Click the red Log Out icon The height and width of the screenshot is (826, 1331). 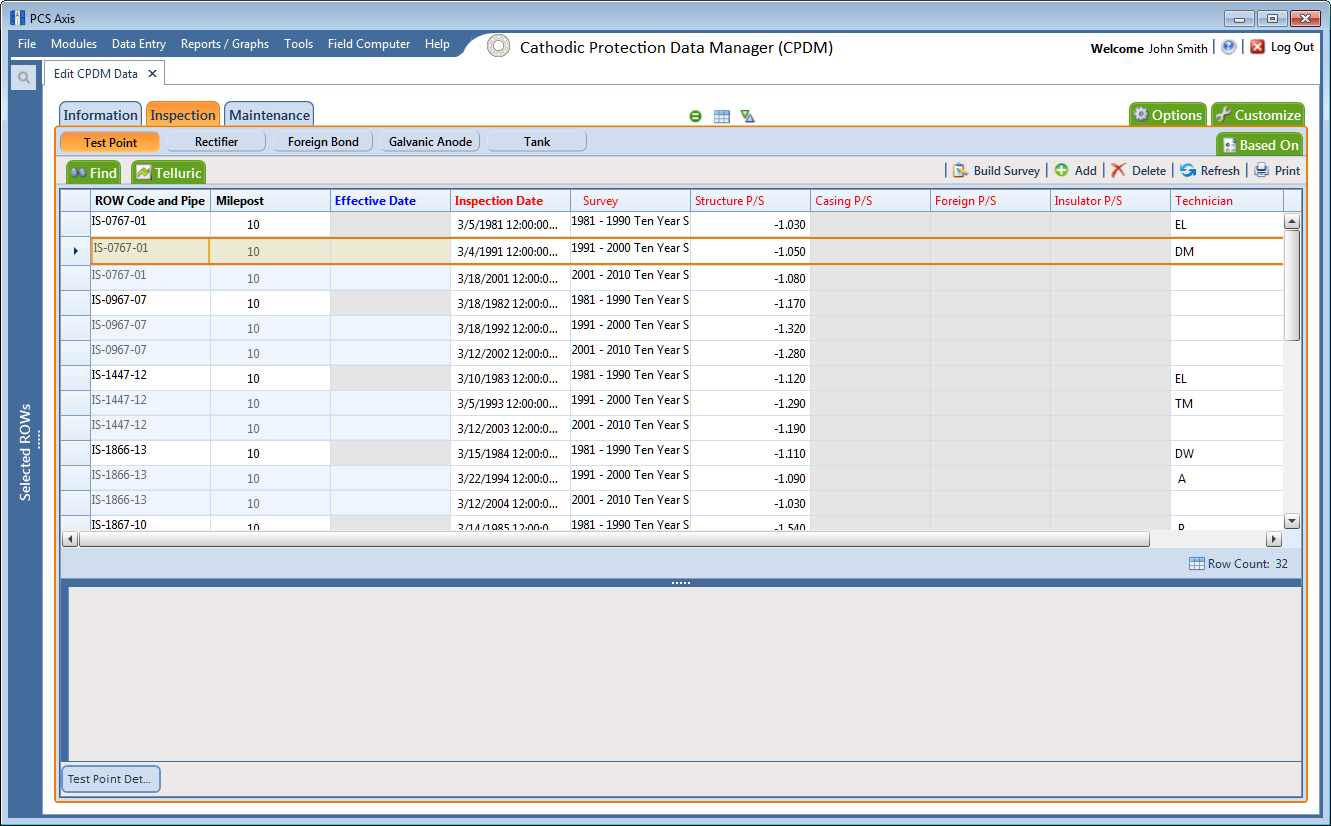(x=1258, y=47)
